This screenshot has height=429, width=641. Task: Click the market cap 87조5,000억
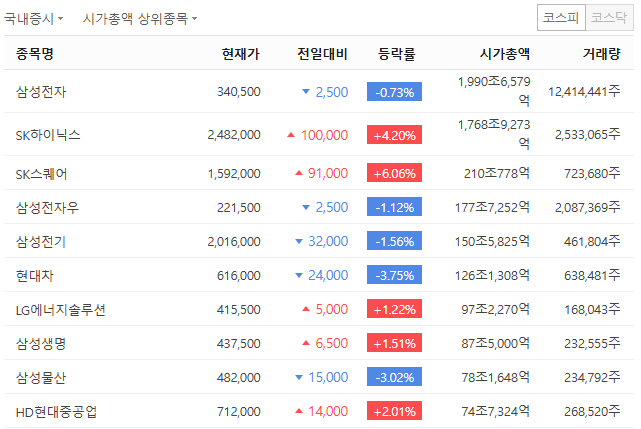496,343
